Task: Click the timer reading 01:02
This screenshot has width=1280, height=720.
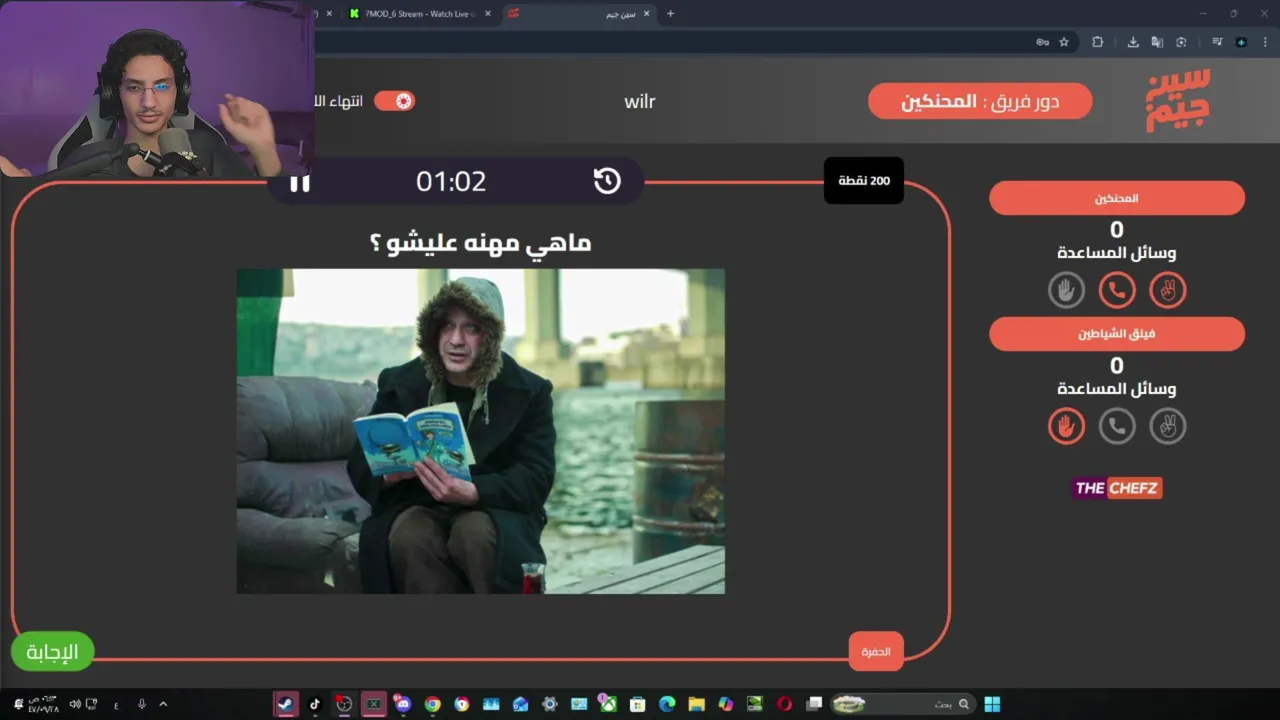Action: coord(451,181)
